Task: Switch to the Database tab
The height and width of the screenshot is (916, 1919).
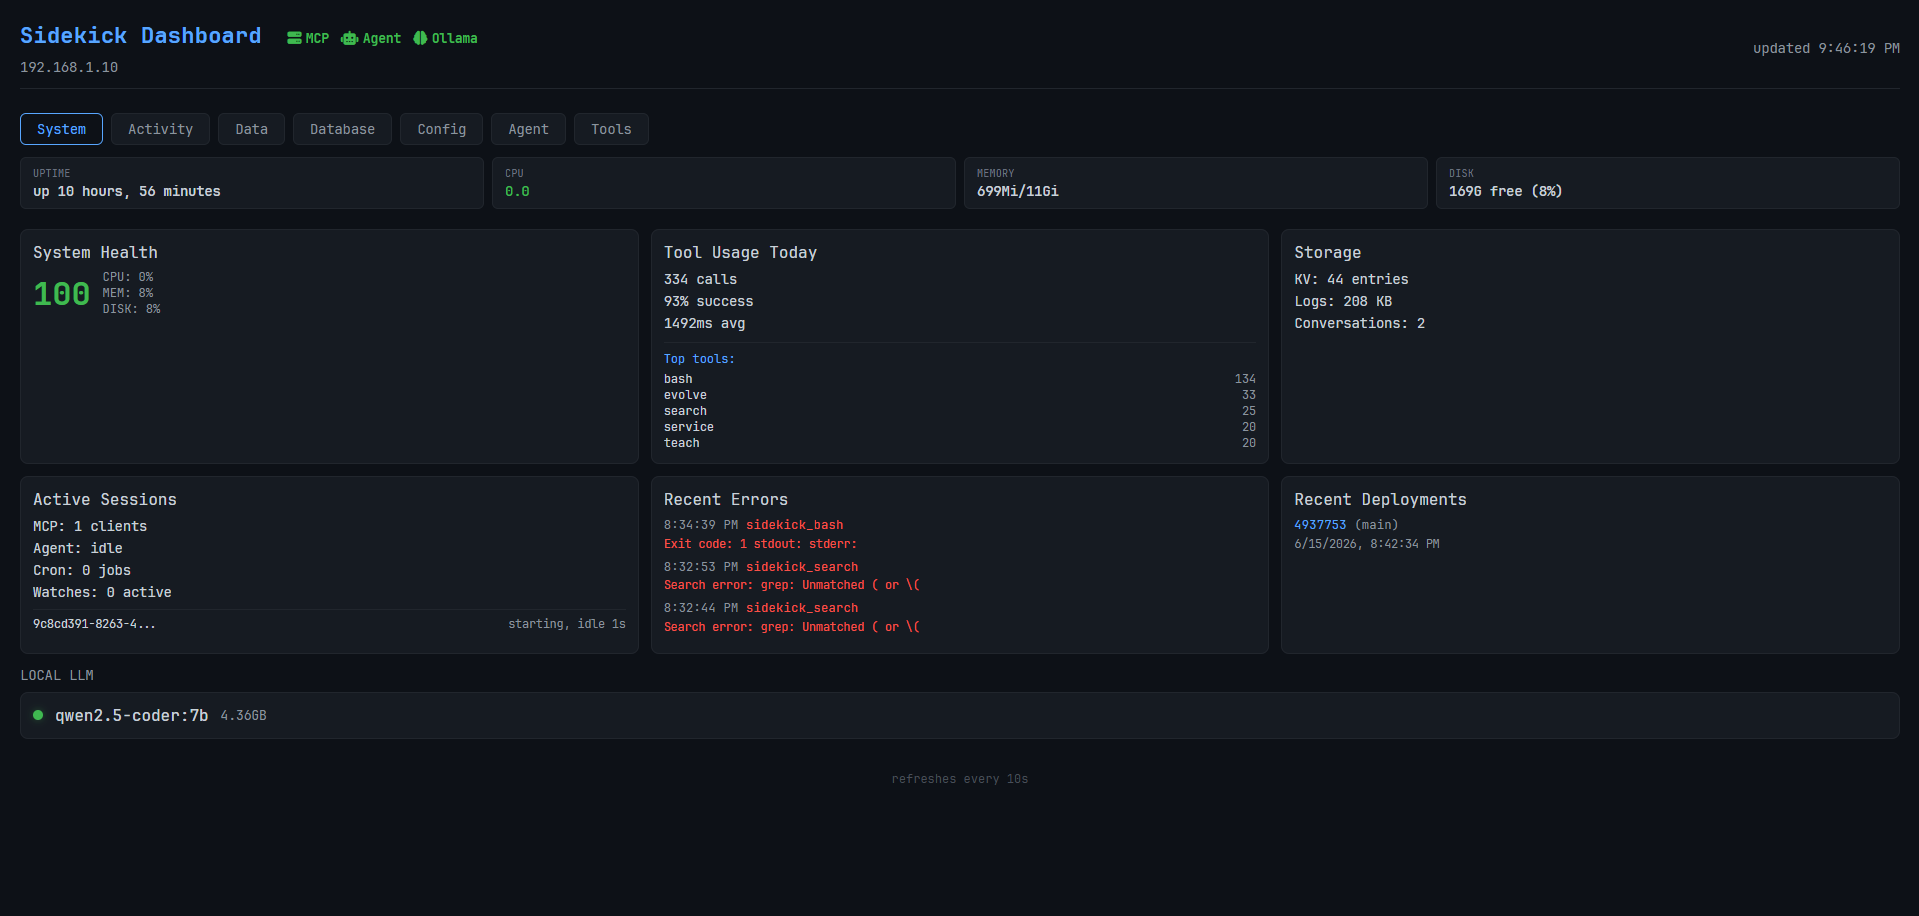Action: pyautogui.click(x=342, y=129)
